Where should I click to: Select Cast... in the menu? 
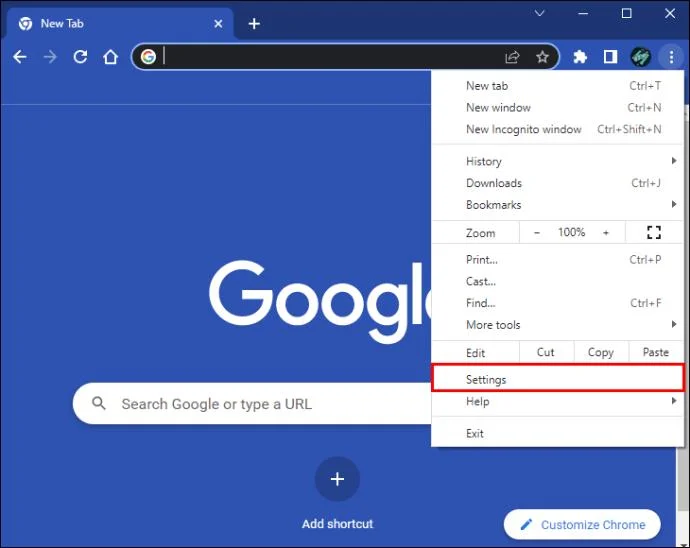[x=558, y=281]
